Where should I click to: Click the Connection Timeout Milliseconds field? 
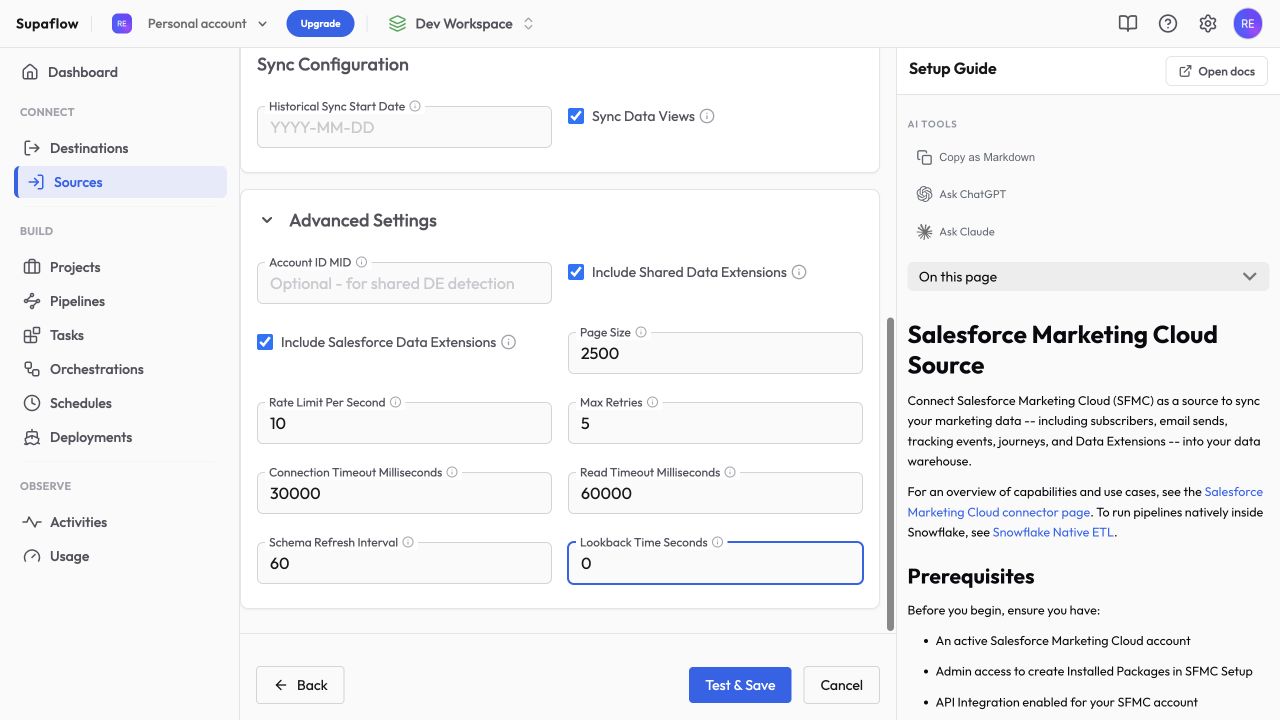point(404,493)
